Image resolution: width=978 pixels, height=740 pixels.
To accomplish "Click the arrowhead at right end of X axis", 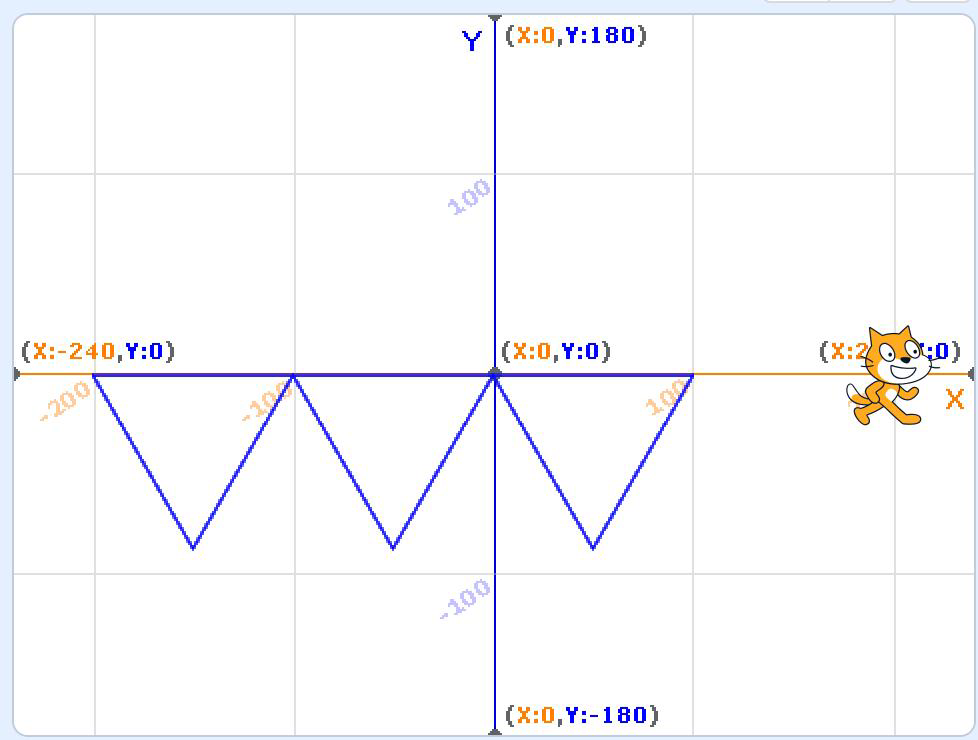I will (971, 374).
